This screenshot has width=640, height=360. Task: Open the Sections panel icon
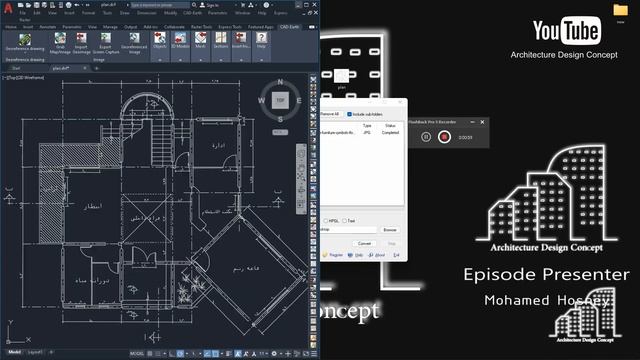(221, 38)
